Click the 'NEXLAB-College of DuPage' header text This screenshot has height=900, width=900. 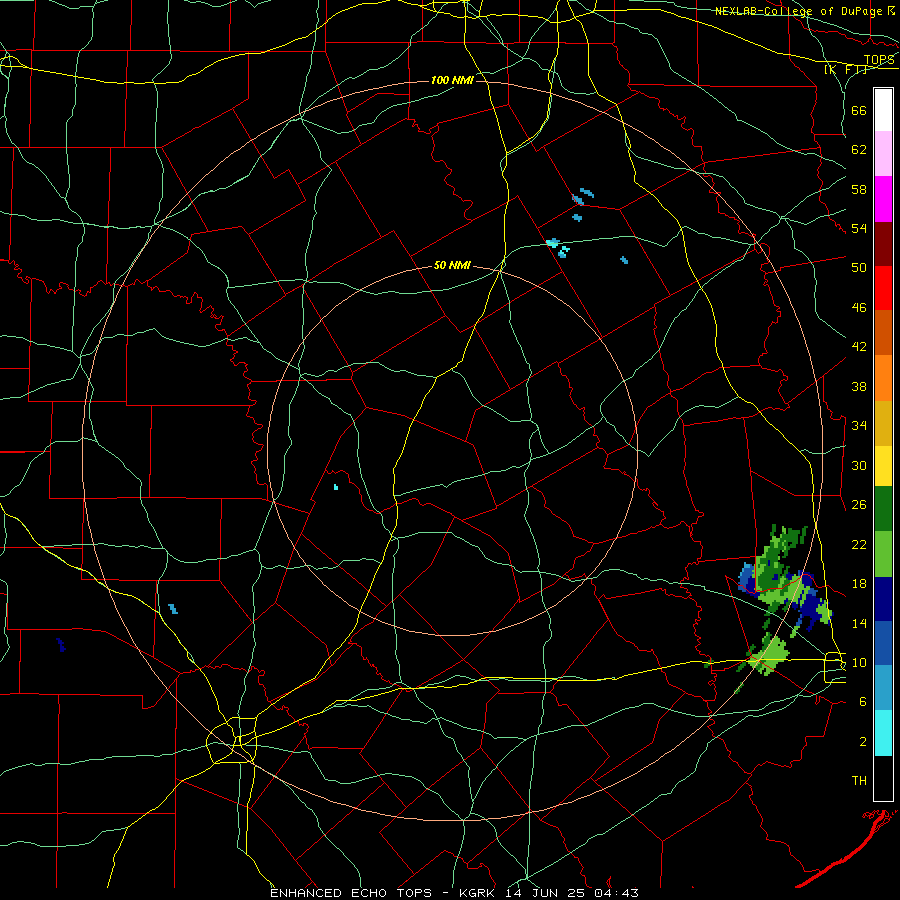[799, 11]
